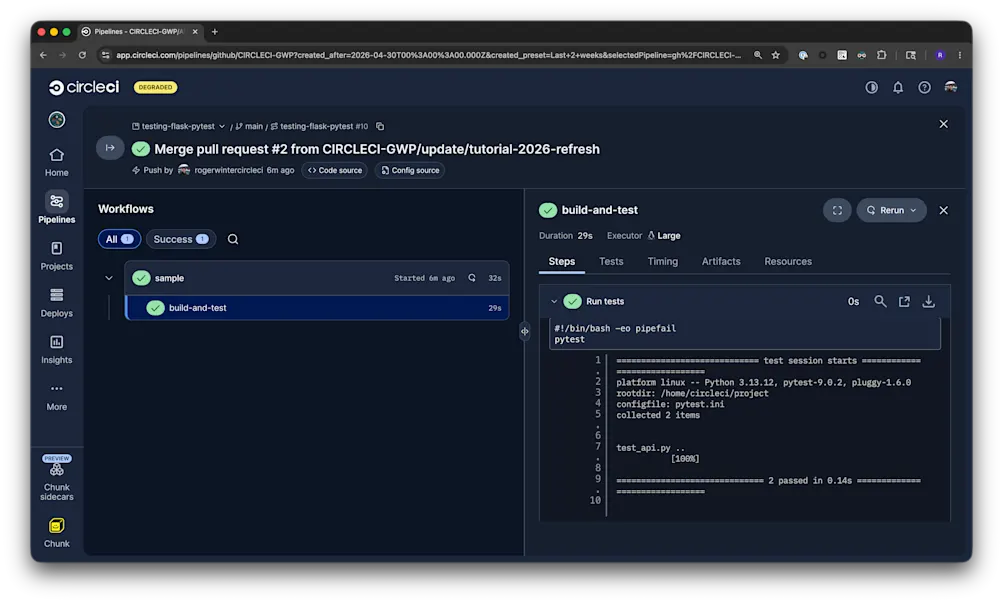Toggle the theme contrast icon in header
The height and width of the screenshot is (603, 1003).
click(871, 87)
